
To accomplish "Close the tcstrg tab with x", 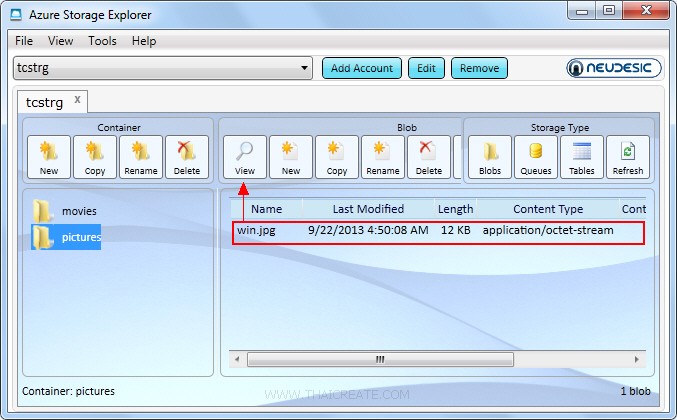I will 77,100.
